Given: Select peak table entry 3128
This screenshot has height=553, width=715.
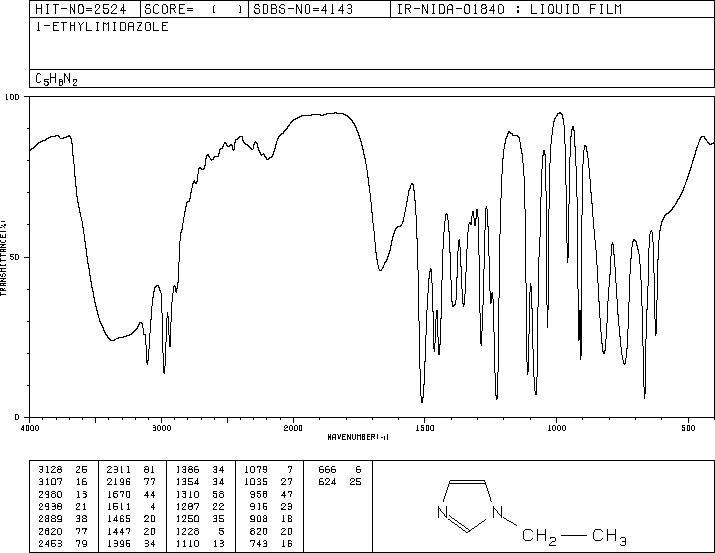Looking at the screenshot, I should pos(50,470).
